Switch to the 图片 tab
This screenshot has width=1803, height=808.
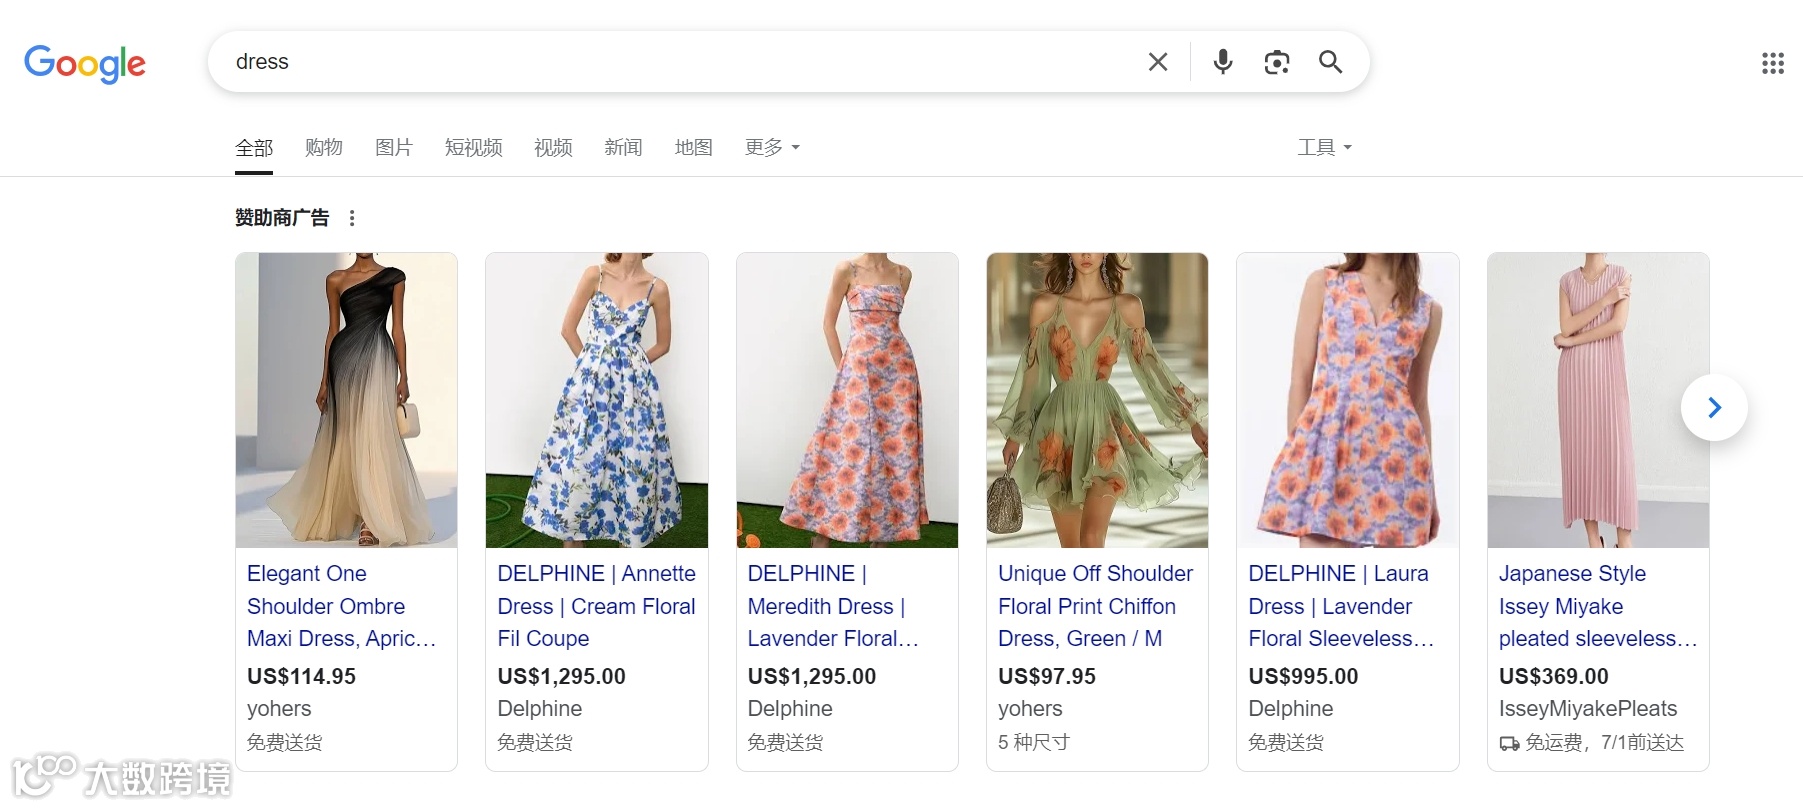click(x=394, y=148)
